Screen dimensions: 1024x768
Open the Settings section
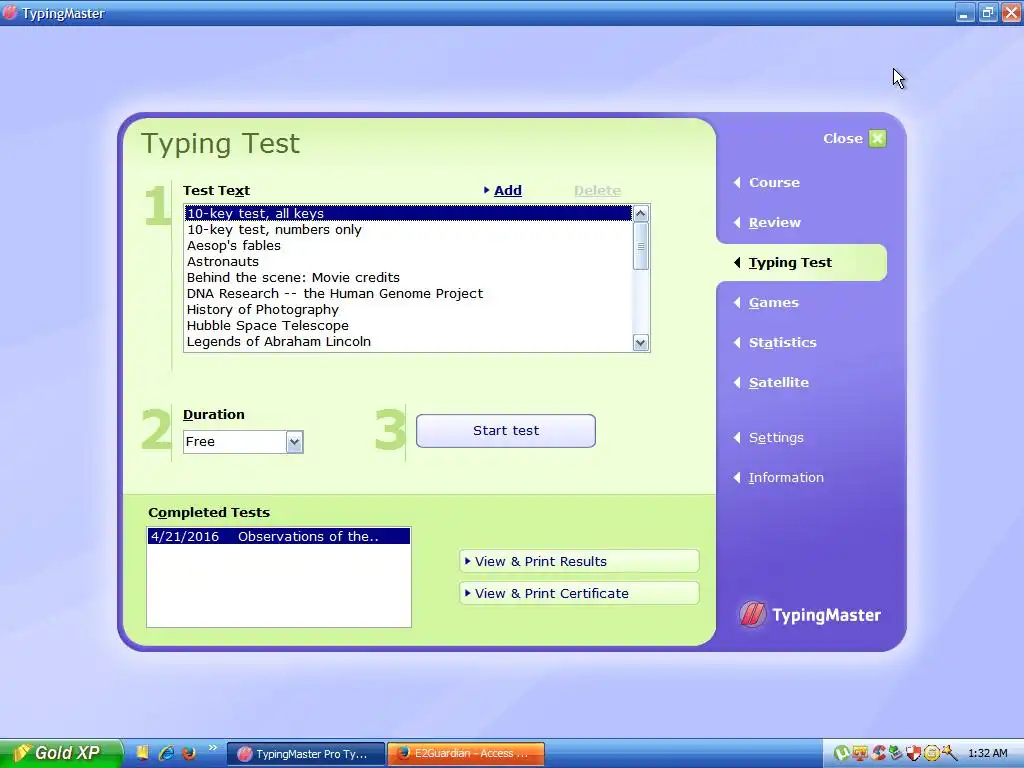click(x=776, y=438)
